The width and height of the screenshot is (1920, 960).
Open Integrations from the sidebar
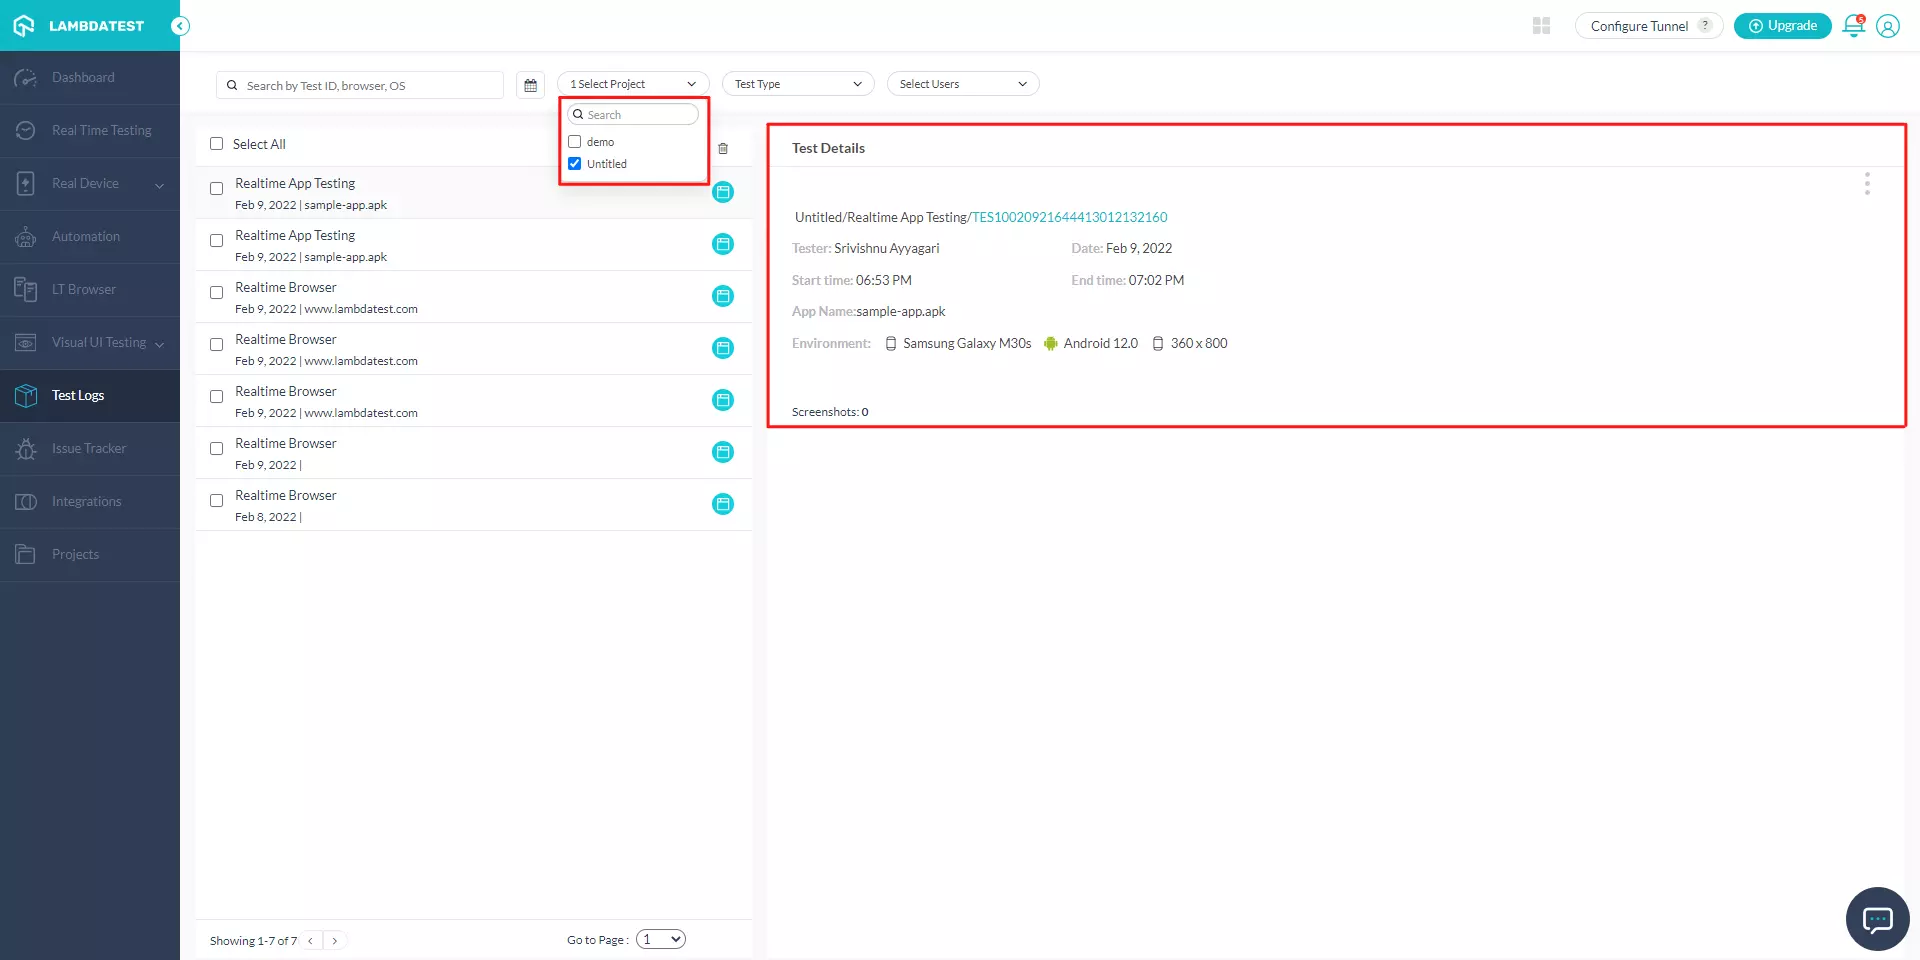[x=87, y=502]
